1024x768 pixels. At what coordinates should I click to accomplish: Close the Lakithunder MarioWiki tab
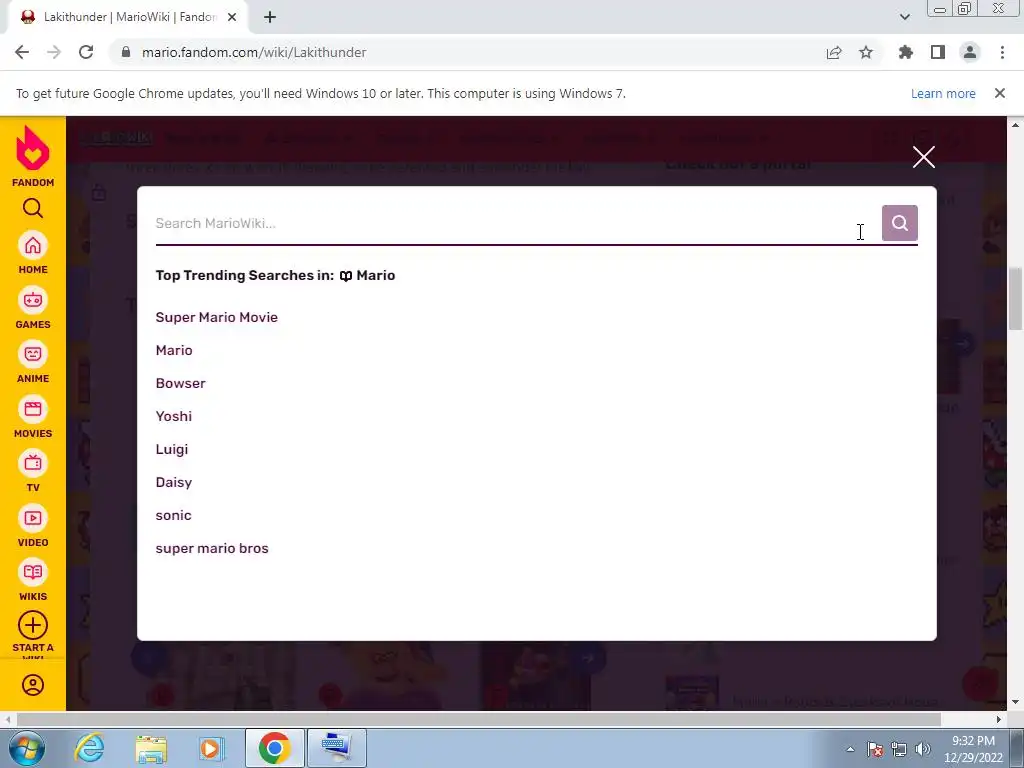coord(232,18)
